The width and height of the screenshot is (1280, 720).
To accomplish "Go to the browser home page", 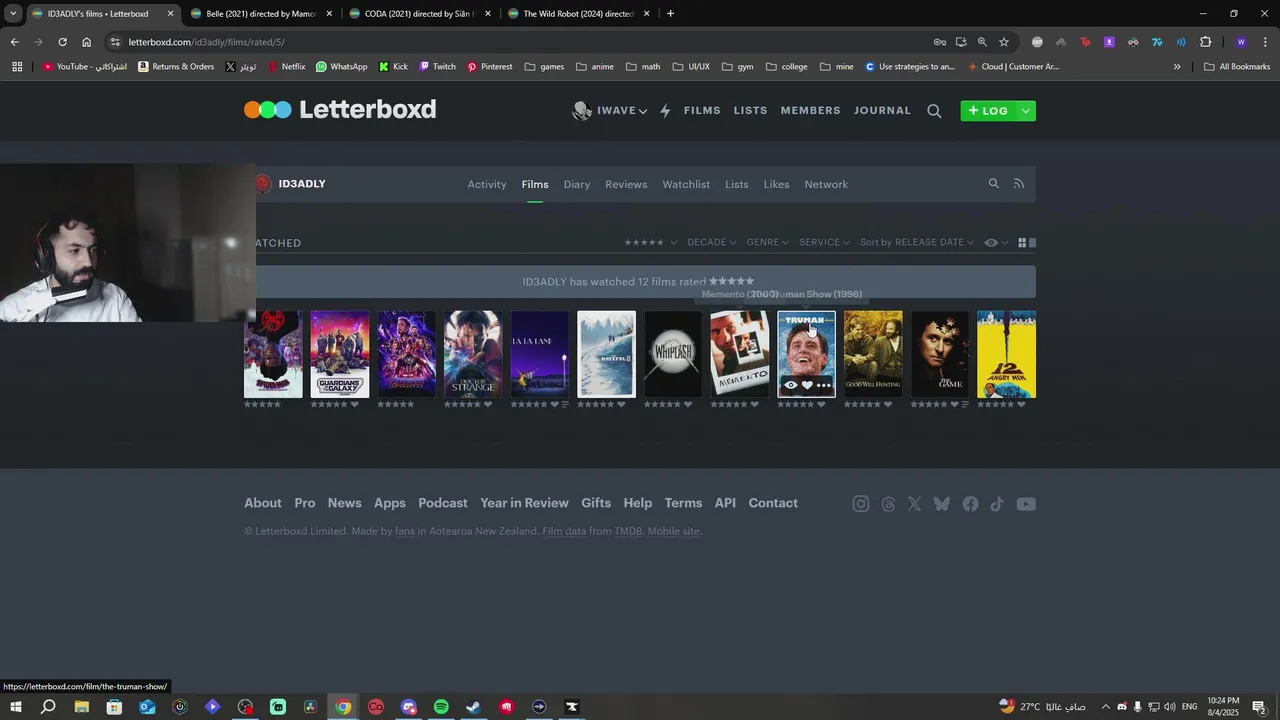I will click(x=86, y=42).
